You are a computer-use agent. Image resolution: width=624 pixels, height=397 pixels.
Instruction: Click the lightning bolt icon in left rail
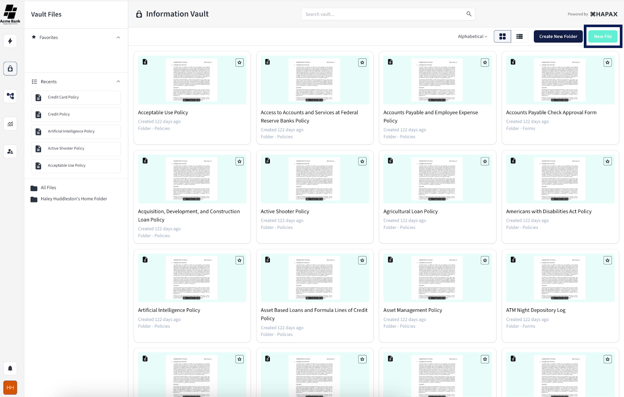tap(10, 41)
